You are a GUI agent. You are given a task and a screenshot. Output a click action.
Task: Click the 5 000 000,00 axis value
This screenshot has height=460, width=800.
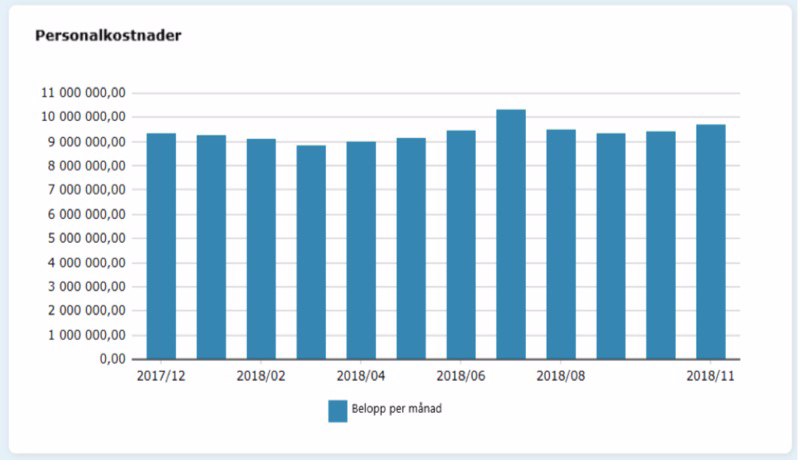point(87,238)
